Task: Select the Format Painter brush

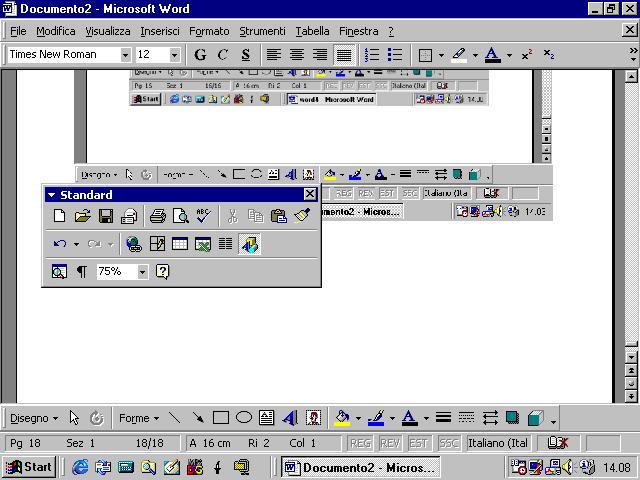Action: coord(302,216)
